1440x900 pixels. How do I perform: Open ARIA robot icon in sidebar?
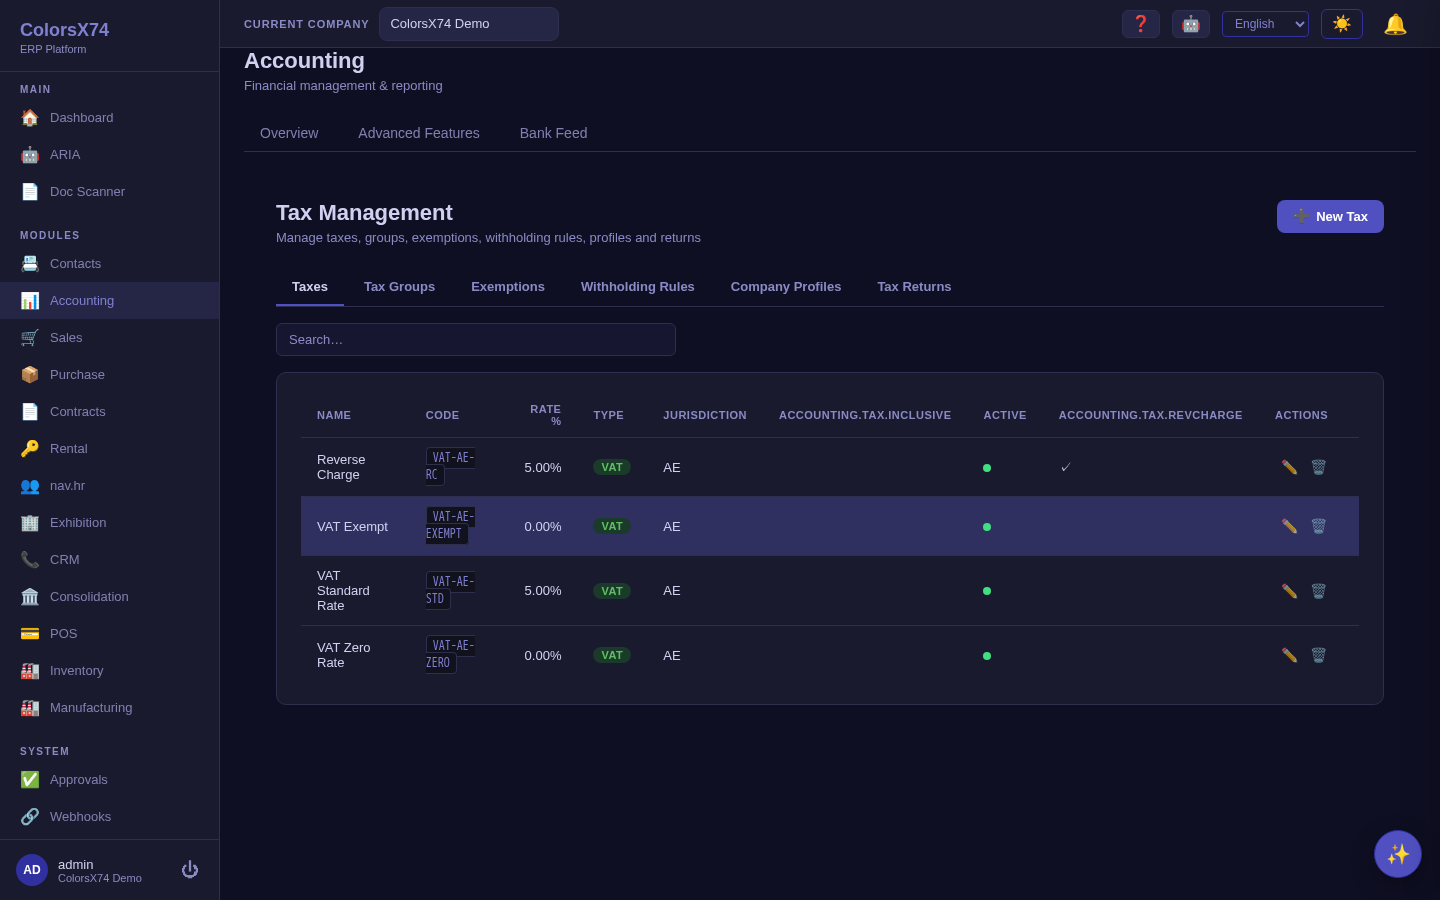(30, 155)
